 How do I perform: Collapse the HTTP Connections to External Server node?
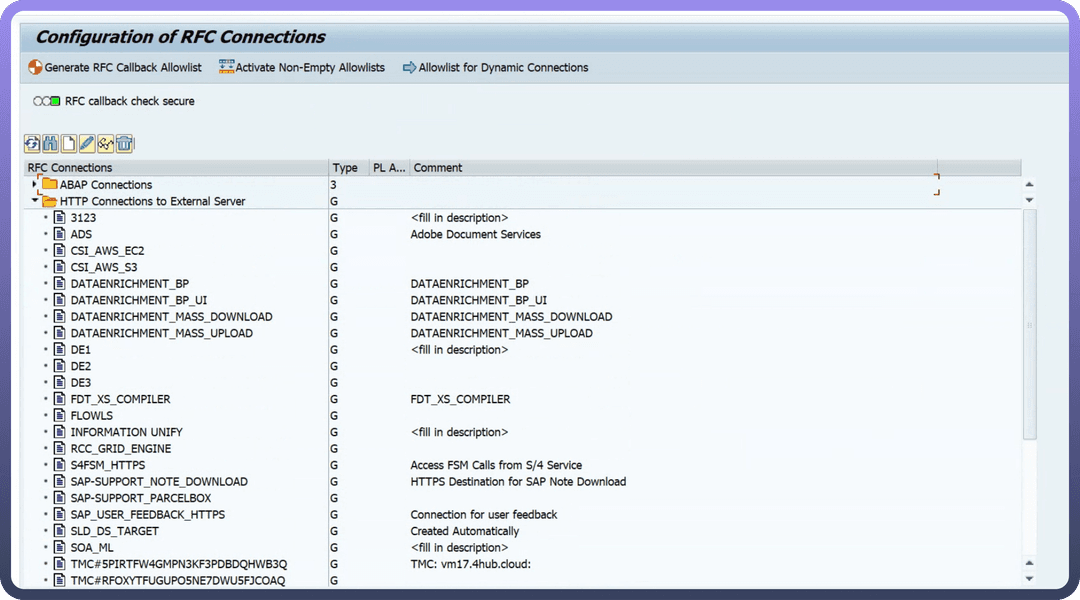pos(35,201)
